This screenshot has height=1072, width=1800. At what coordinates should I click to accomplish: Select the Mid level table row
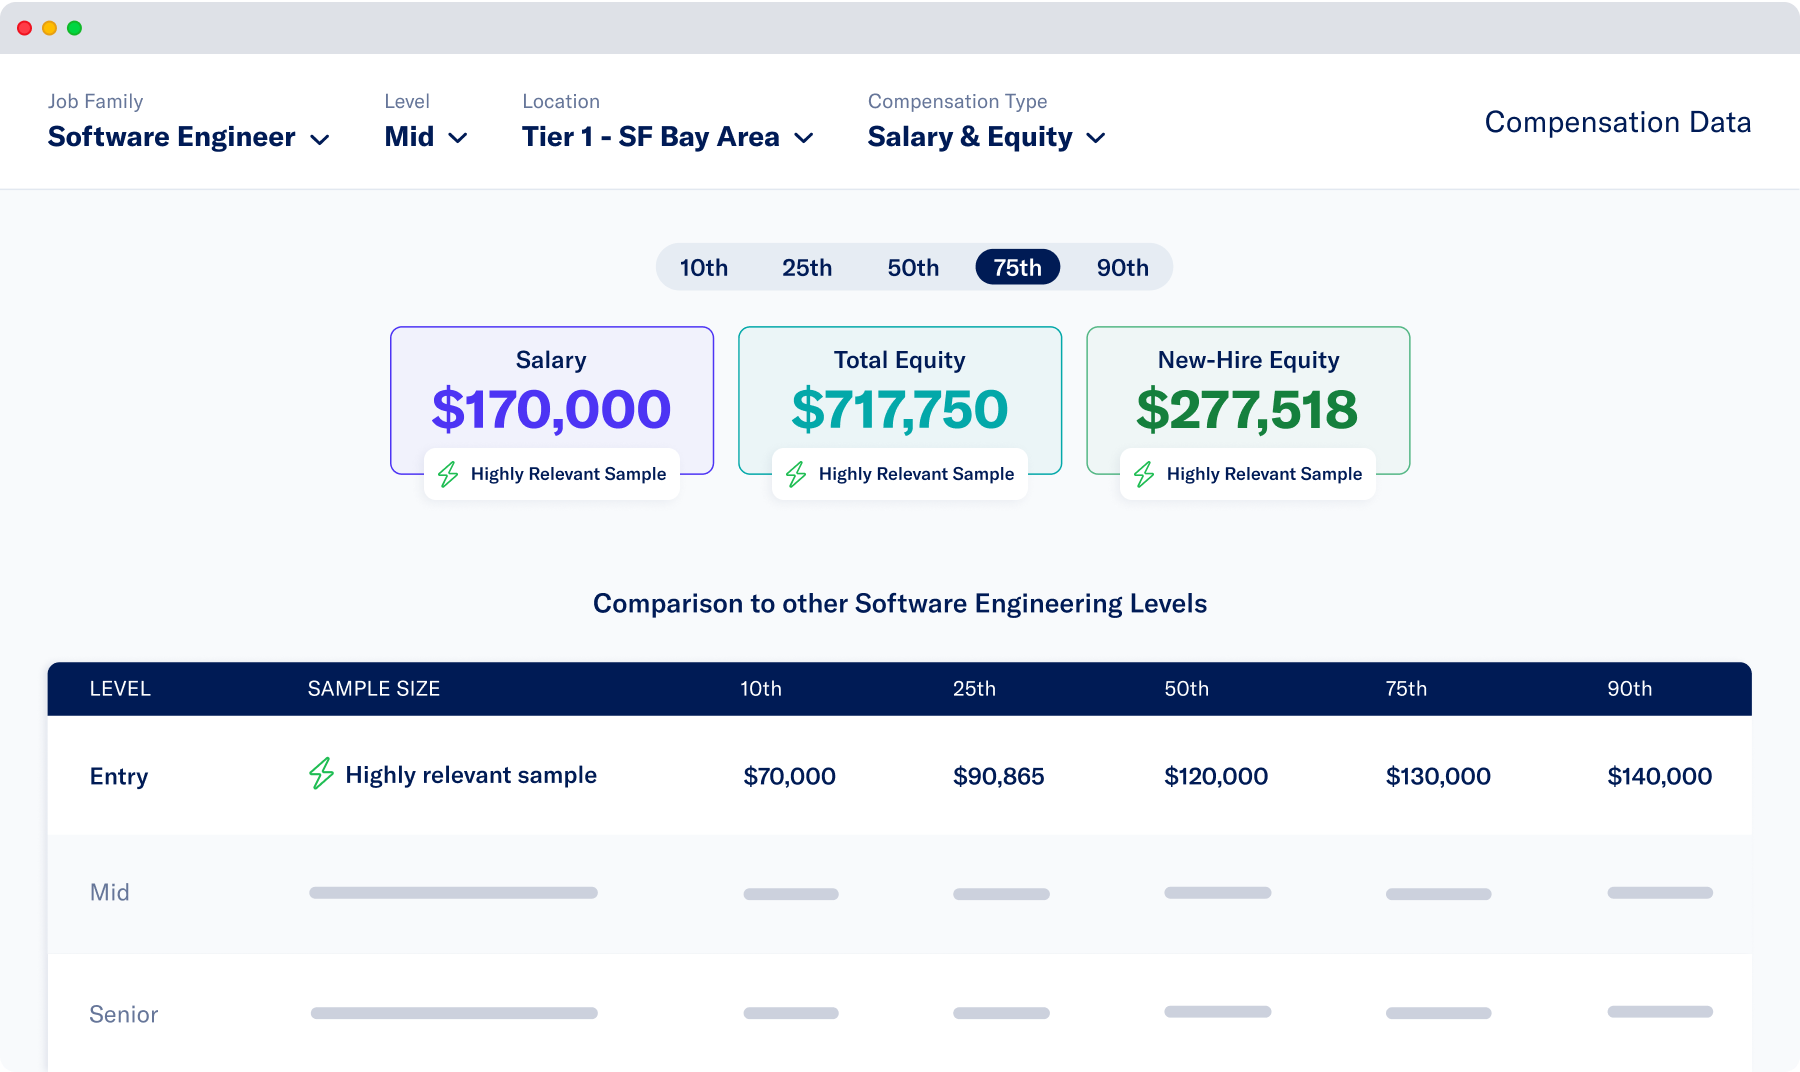[x=900, y=893]
